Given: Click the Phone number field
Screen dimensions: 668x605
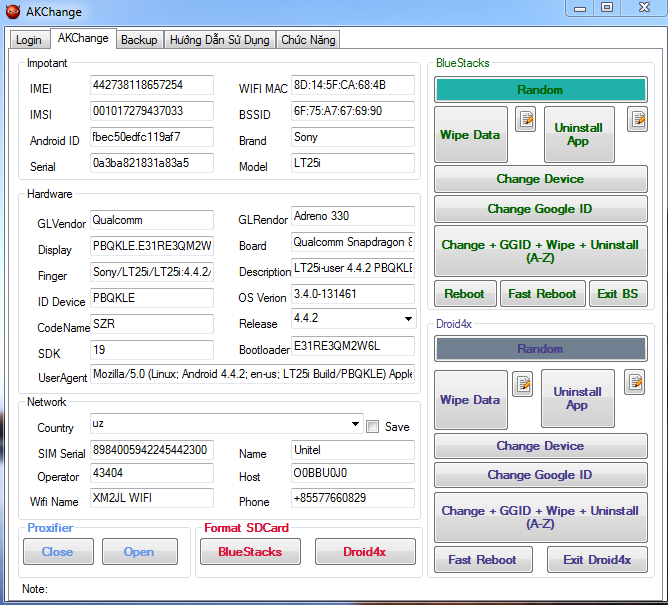Looking at the screenshot, I should (x=352, y=498).
